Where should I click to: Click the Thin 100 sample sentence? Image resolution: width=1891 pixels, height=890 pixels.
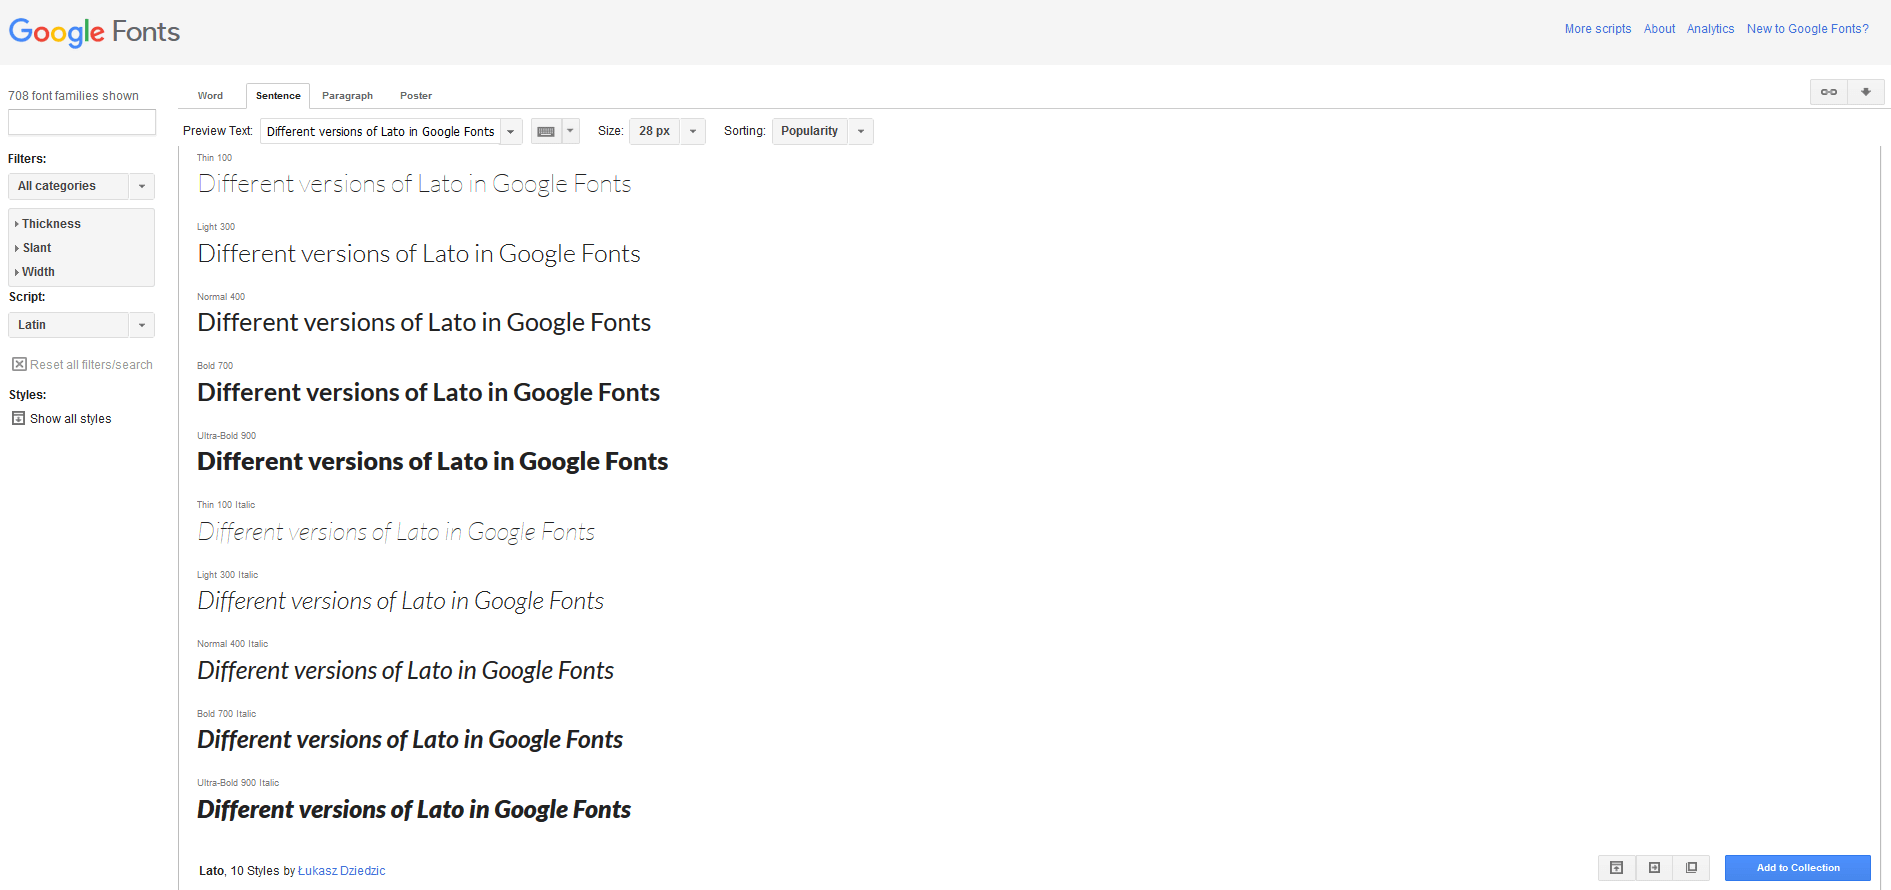click(415, 184)
